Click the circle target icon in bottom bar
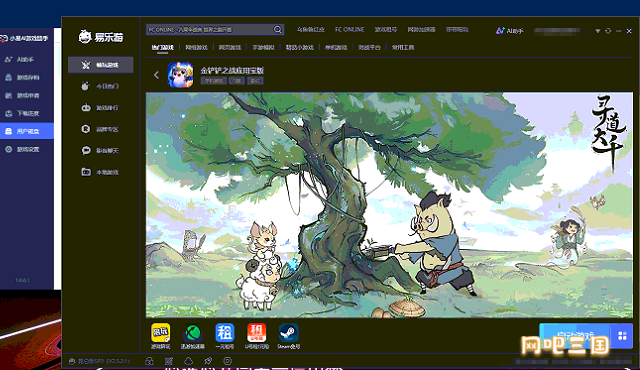The image size is (640, 370). tap(227, 361)
